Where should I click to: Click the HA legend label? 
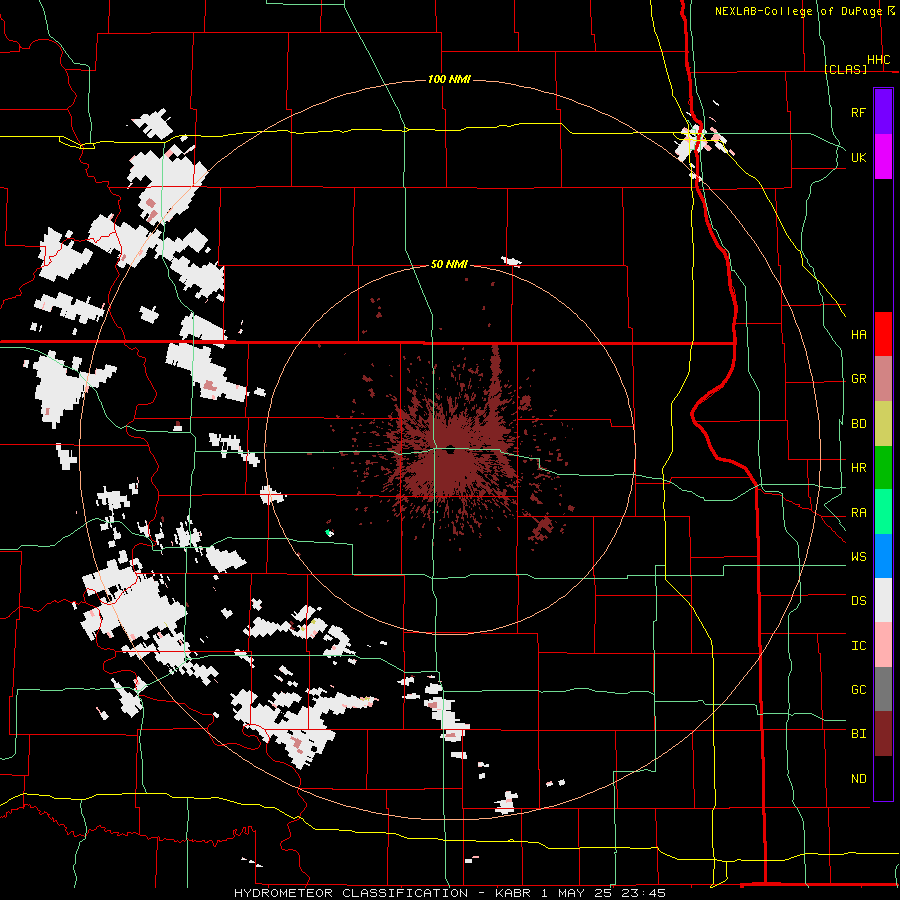(858, 335)
